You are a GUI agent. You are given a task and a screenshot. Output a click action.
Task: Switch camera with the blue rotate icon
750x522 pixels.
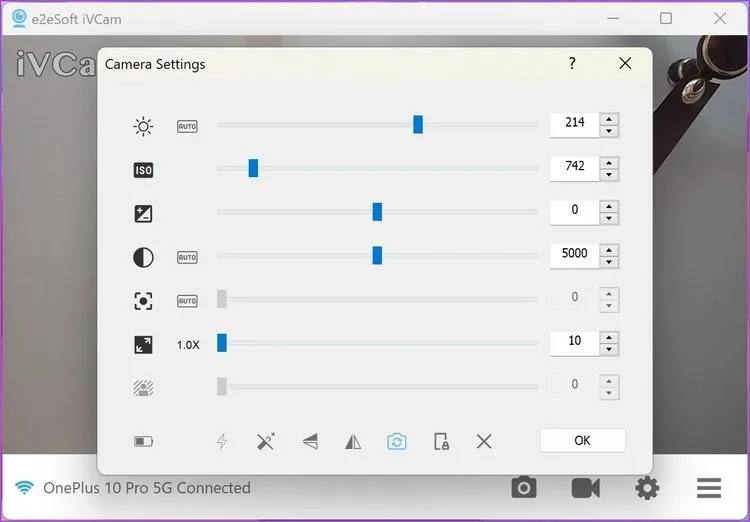(397, 441)
